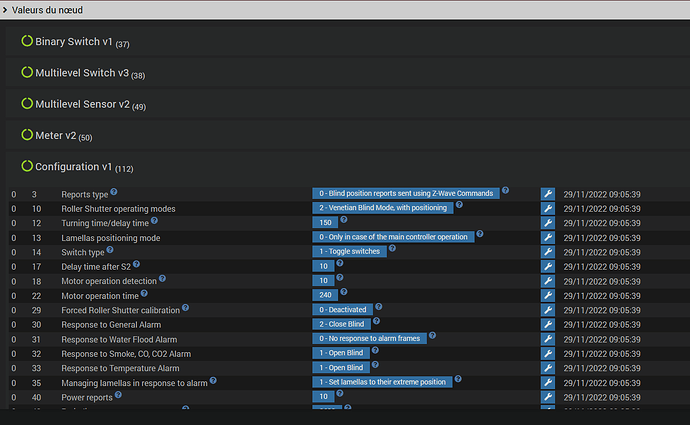
Task: Collapse the Valeurs du nœud panel
Action: 6,8
